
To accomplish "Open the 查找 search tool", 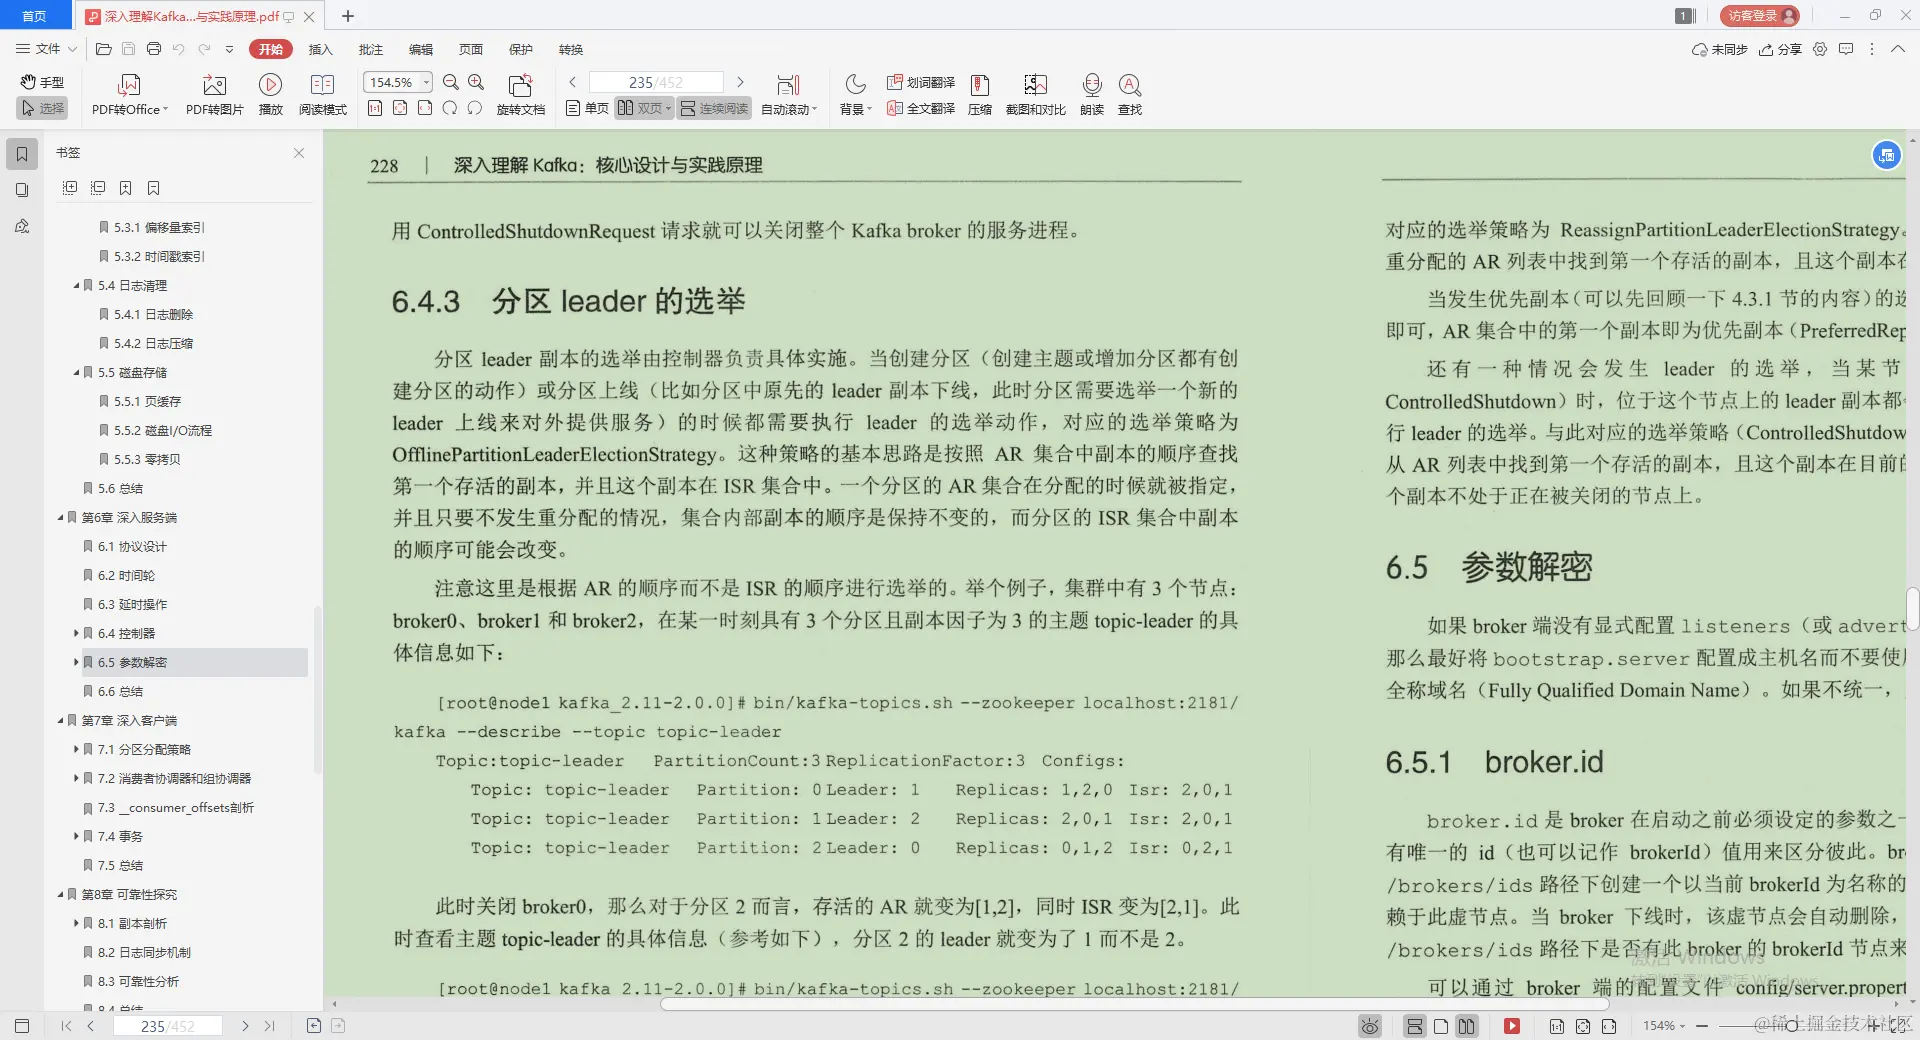I will pyautogui.click(x=1130, y=93).
